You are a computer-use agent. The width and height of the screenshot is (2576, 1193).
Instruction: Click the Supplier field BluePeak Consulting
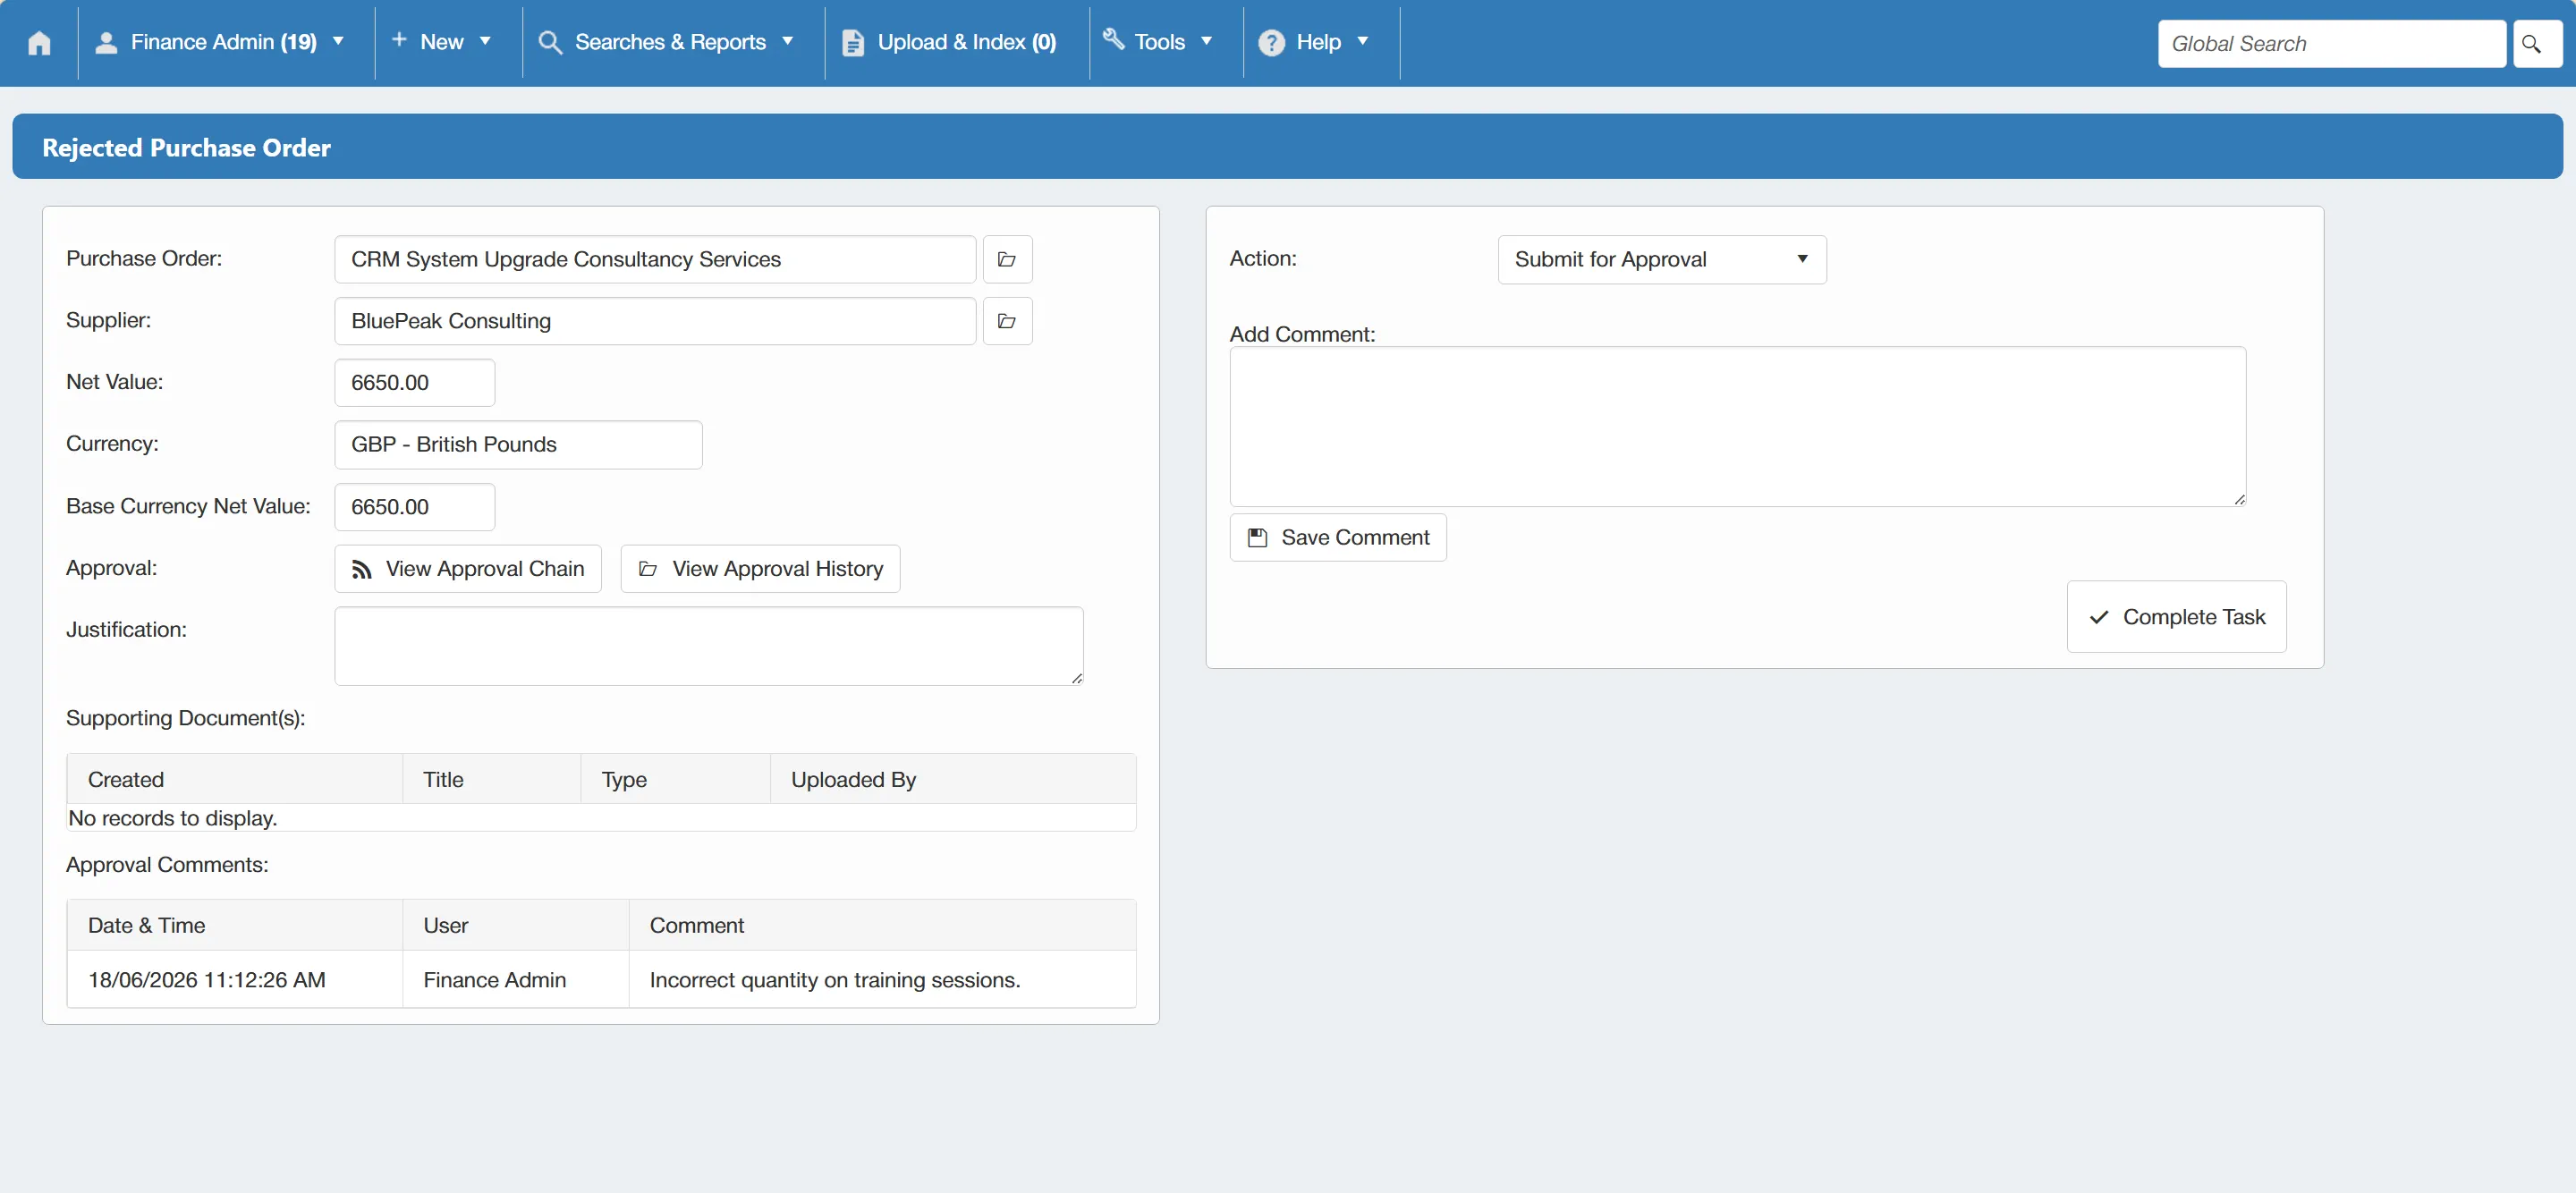pyautogui.click(x=654, y=321)
